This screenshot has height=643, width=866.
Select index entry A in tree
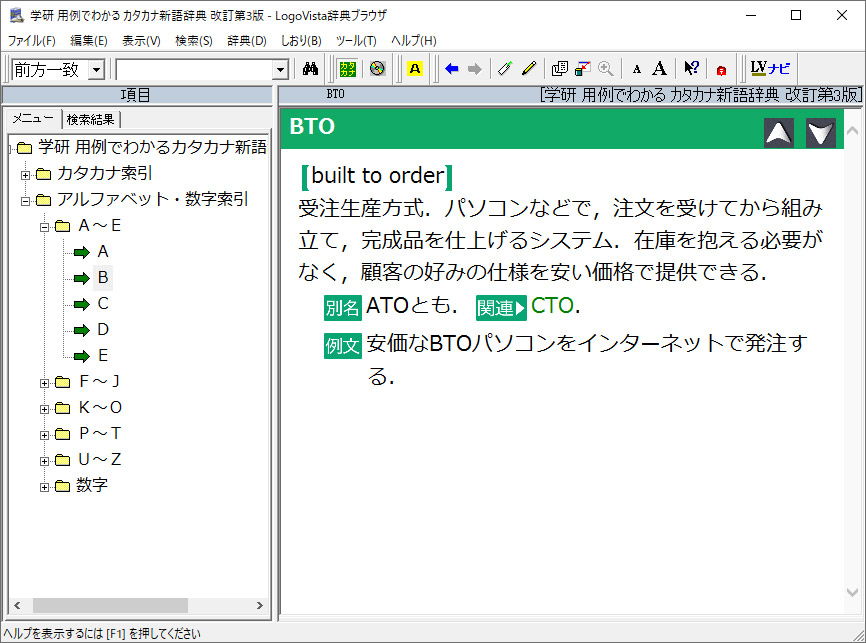(103, 252)
